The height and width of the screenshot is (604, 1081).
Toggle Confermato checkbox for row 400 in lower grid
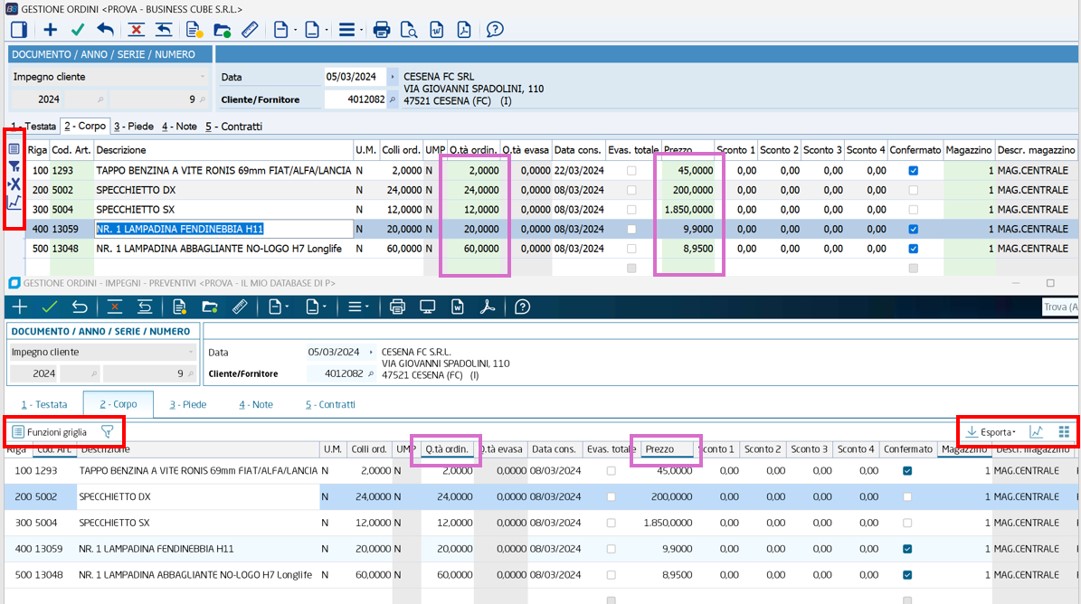pos(907,549)
